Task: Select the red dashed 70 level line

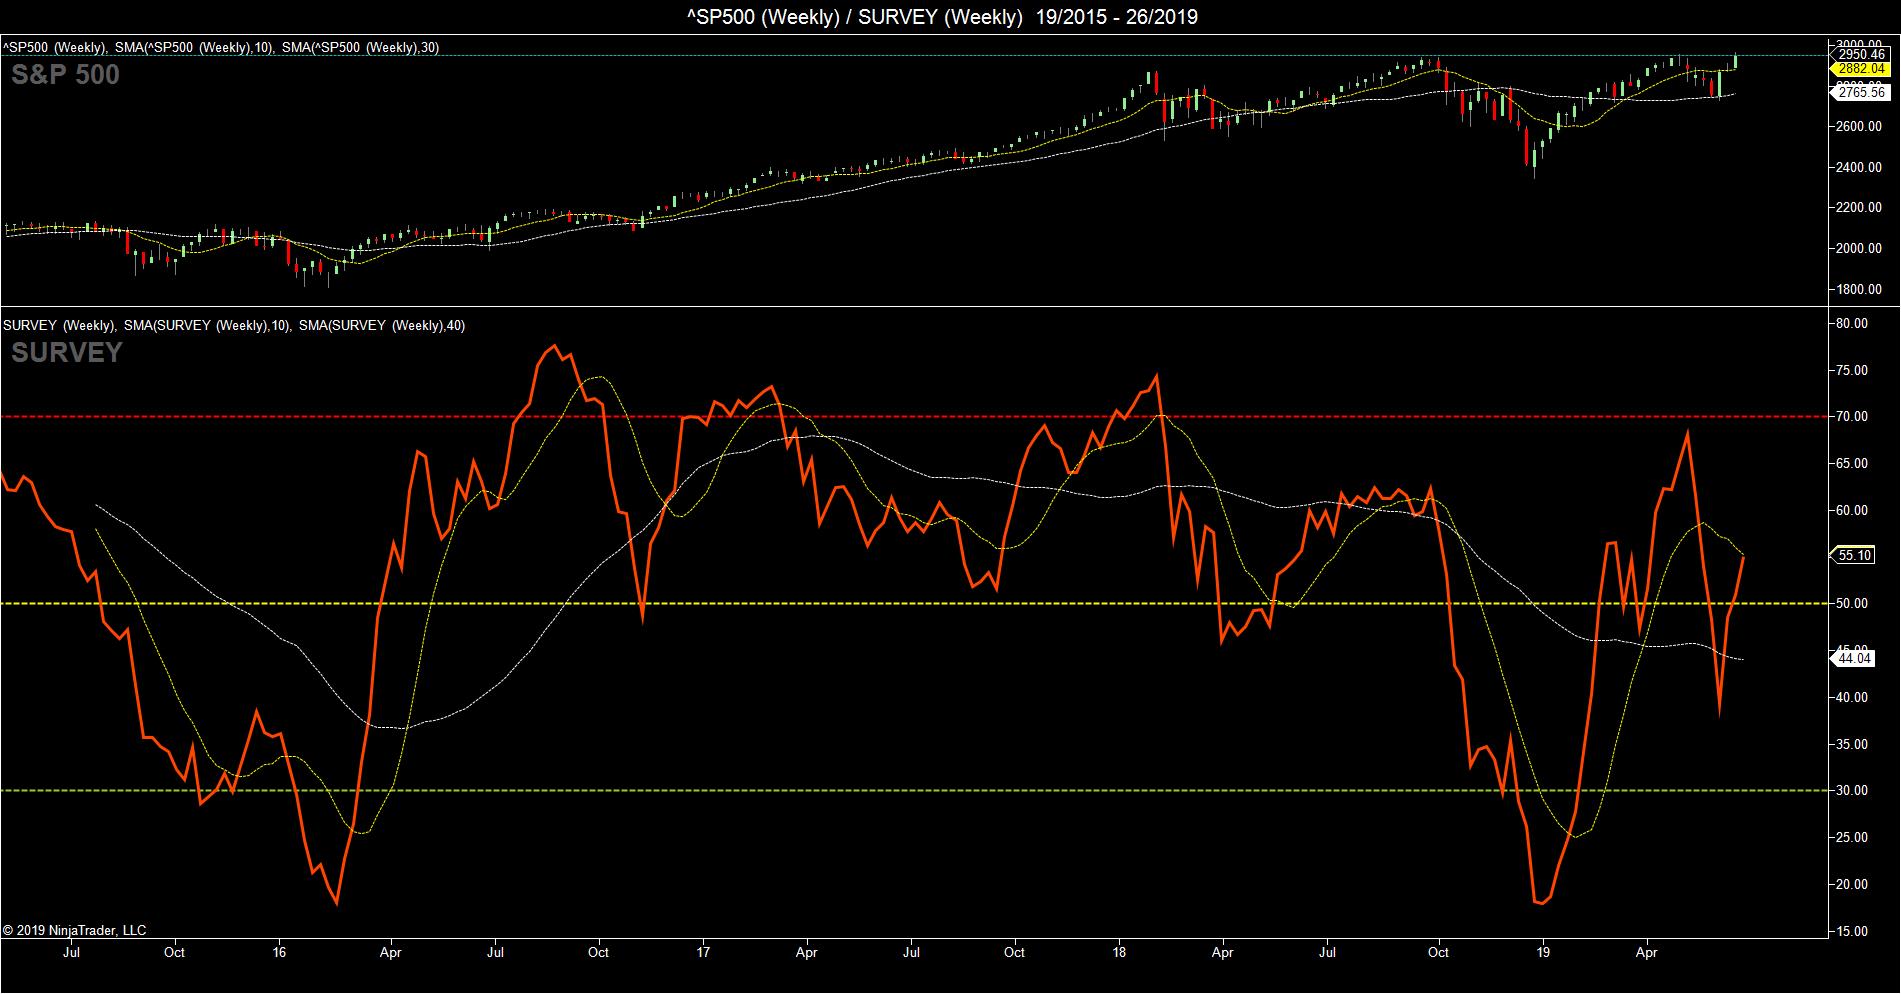Action: (x=915, y=416)
